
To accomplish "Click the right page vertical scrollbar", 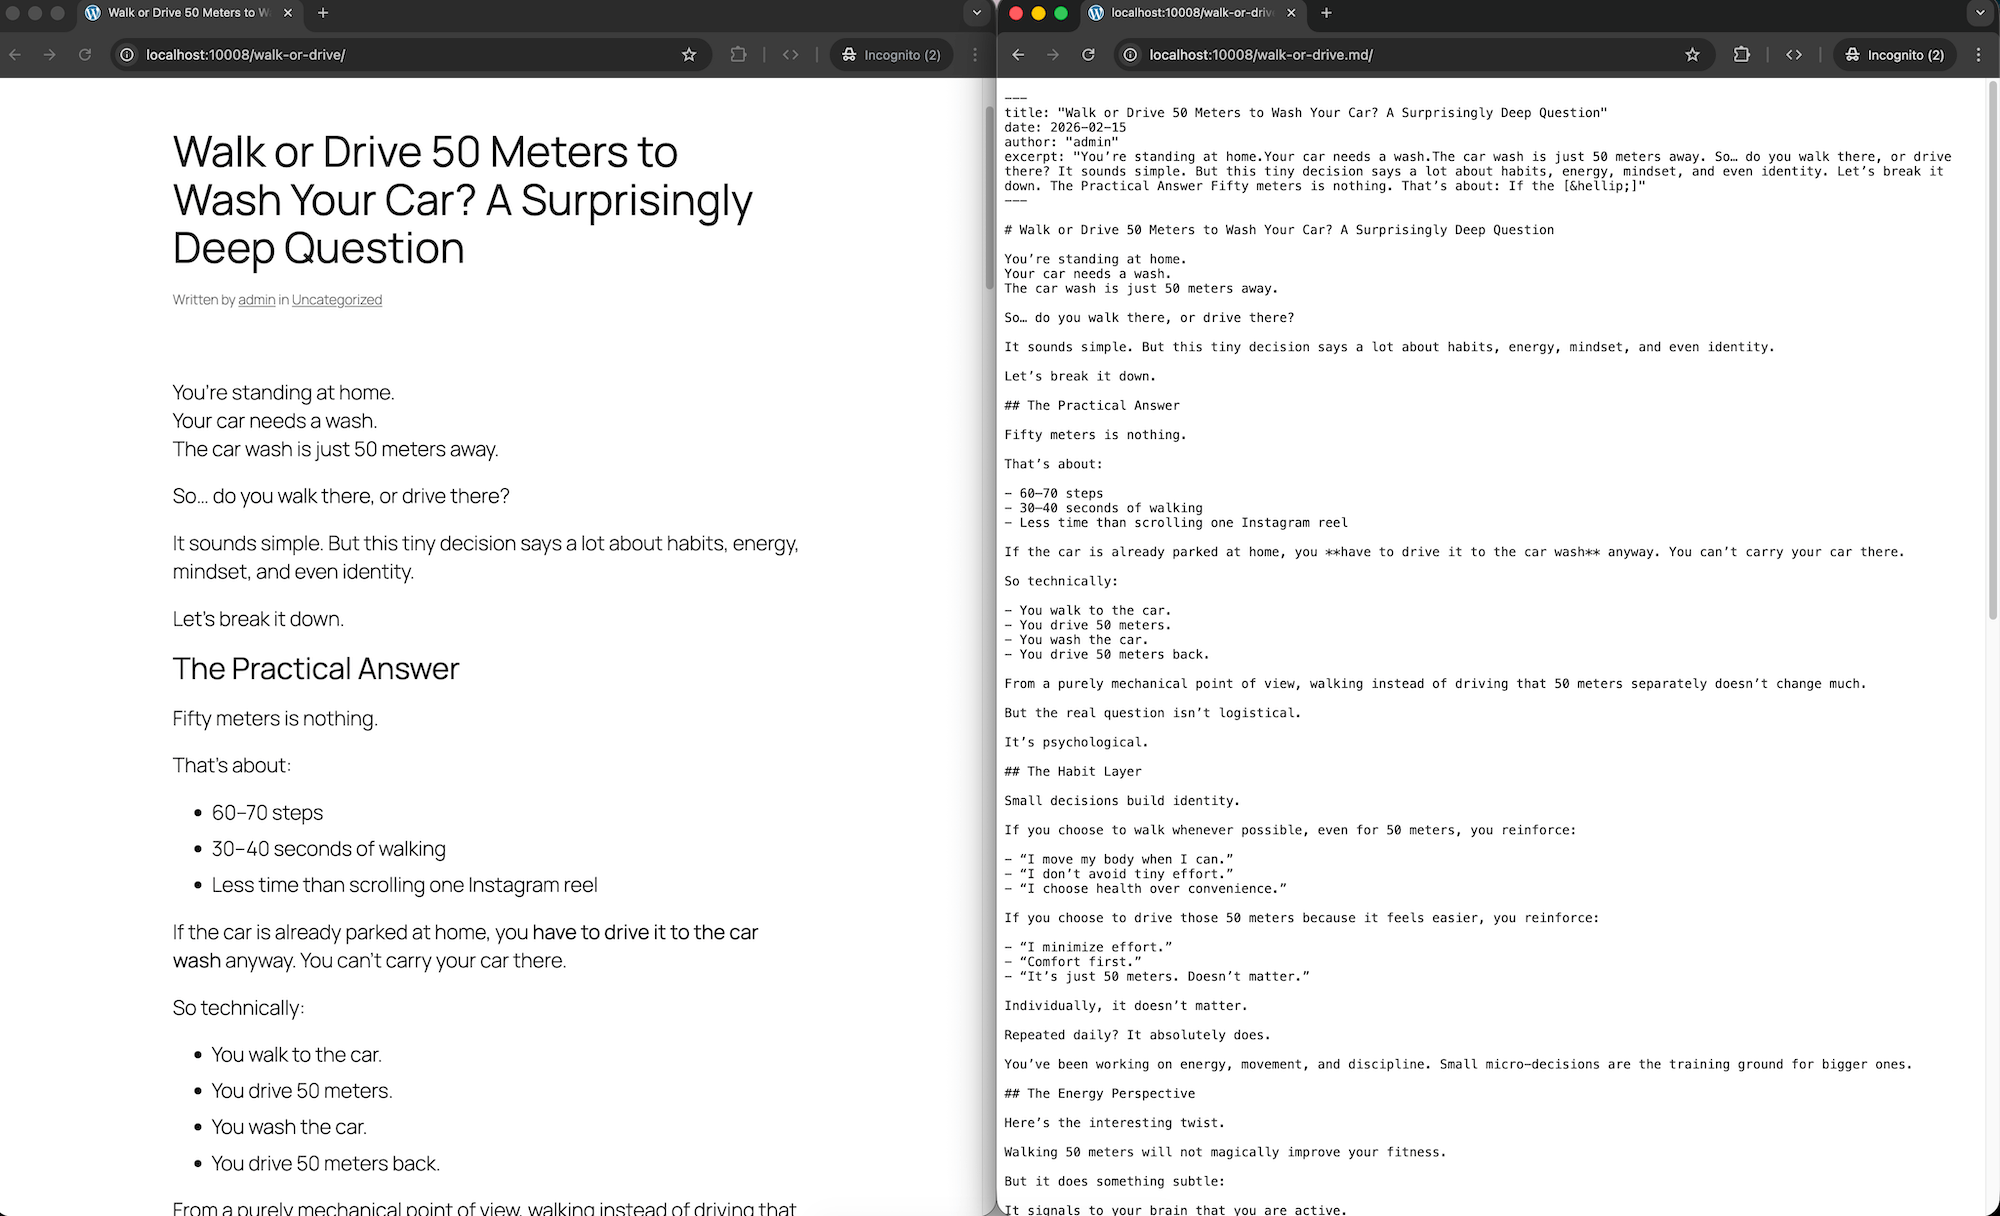I will click(1993, 350).
